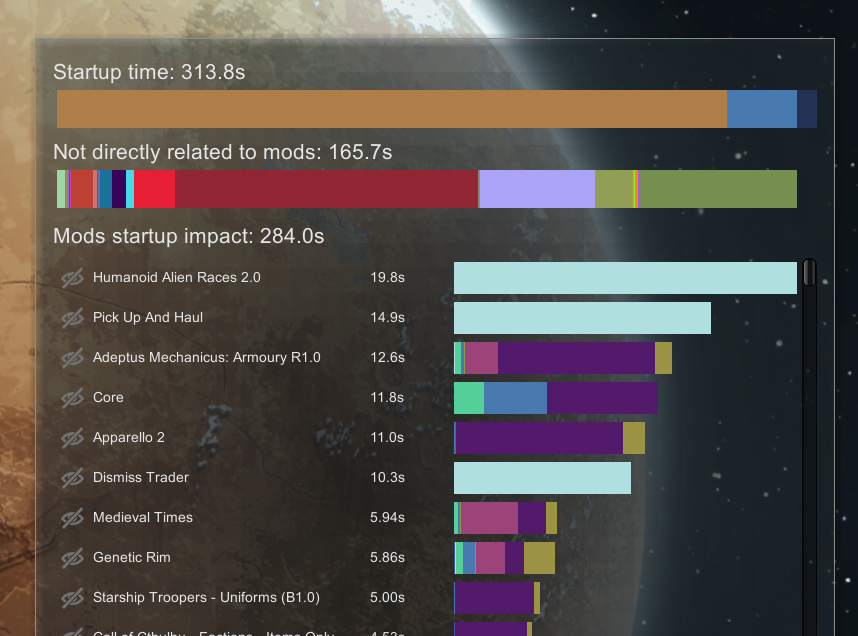The image size is (858, 636).
Task: Click the crossed-eye icon for Dismiss Trader
Action: [x=72, y=478]
